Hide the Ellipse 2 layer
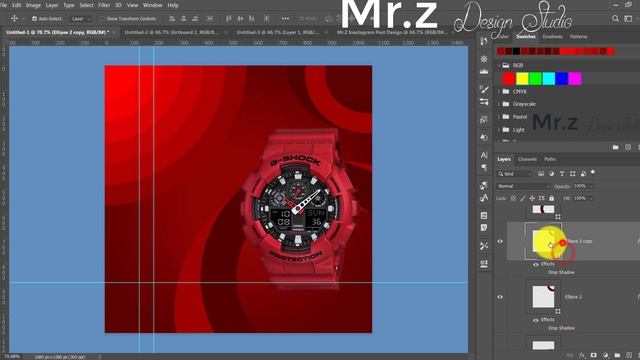This screenshot has height=360, width=640. 500,297
